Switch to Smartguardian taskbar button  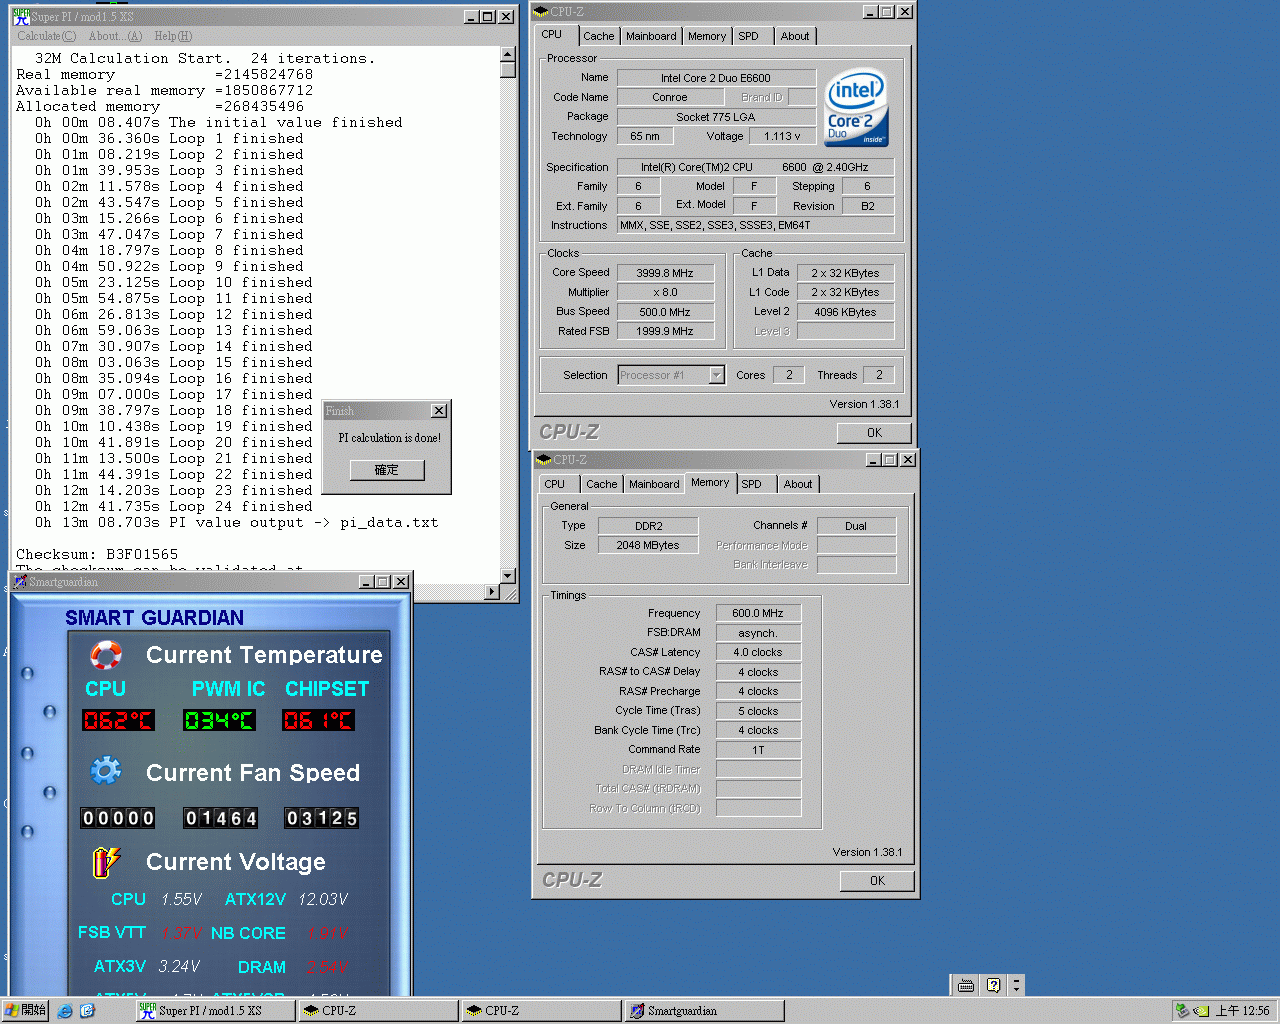(x=705, y=1011)
